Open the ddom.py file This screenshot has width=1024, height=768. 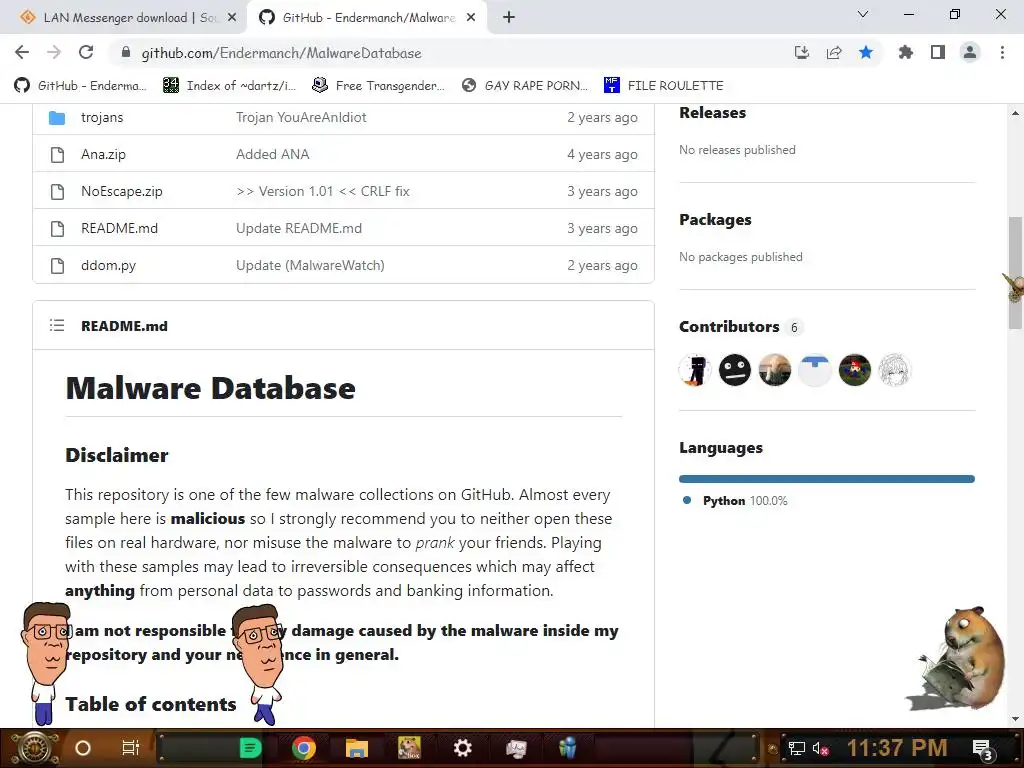click(x=108, y=266)
